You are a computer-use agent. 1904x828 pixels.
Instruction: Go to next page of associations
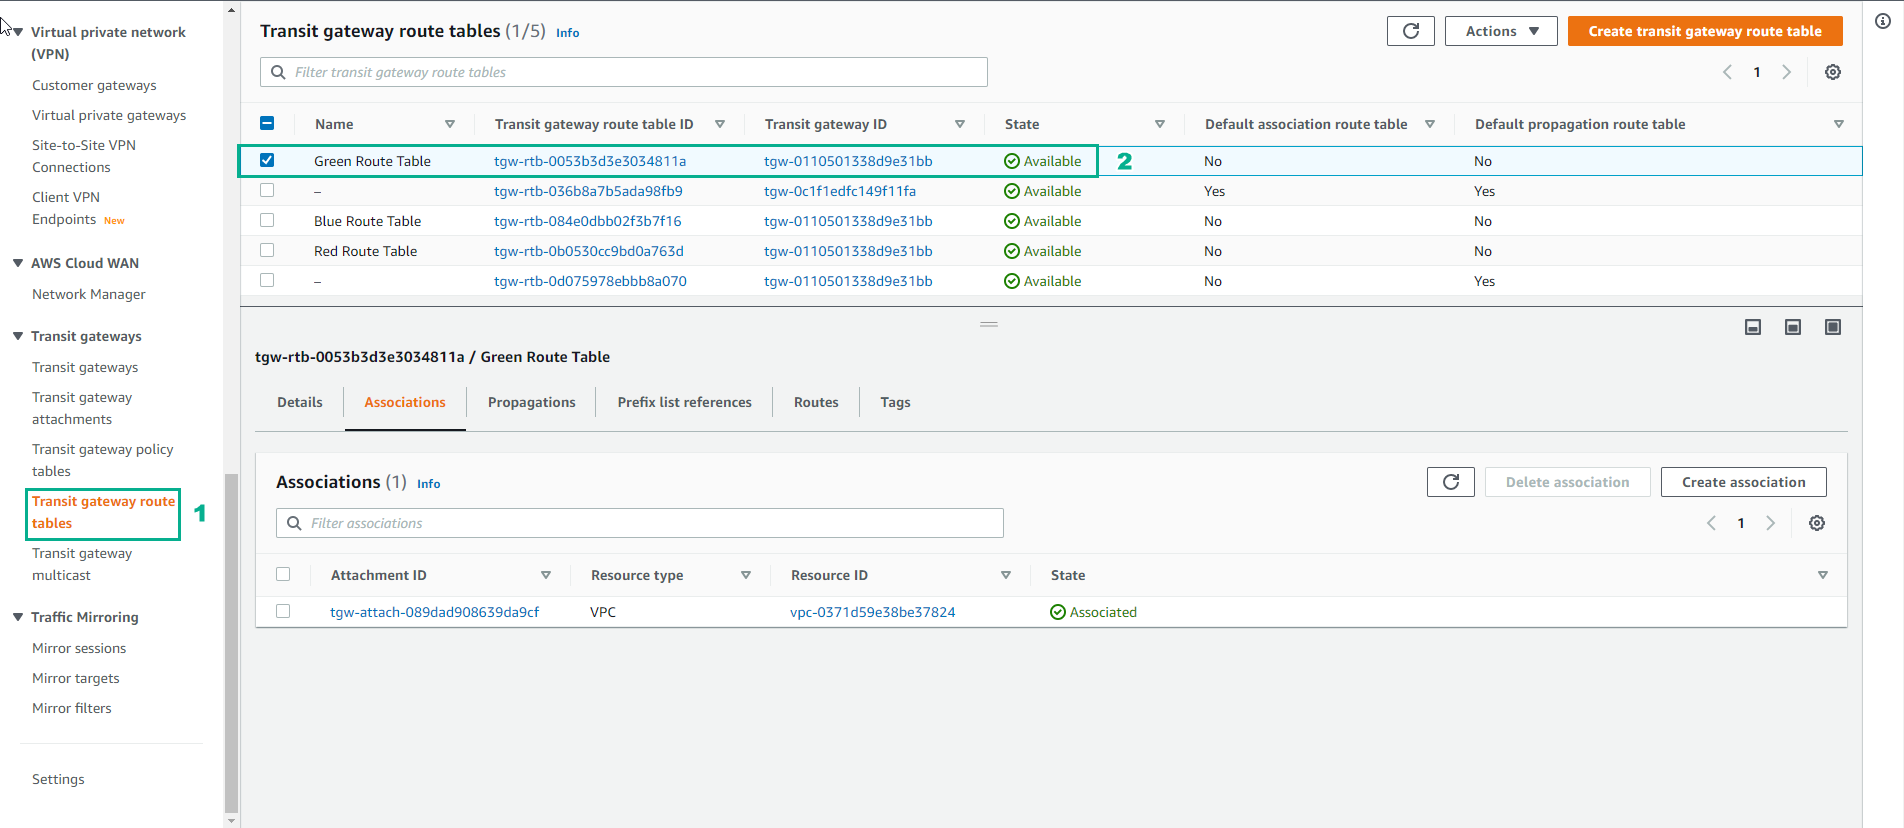click(x=1770, y=523)
